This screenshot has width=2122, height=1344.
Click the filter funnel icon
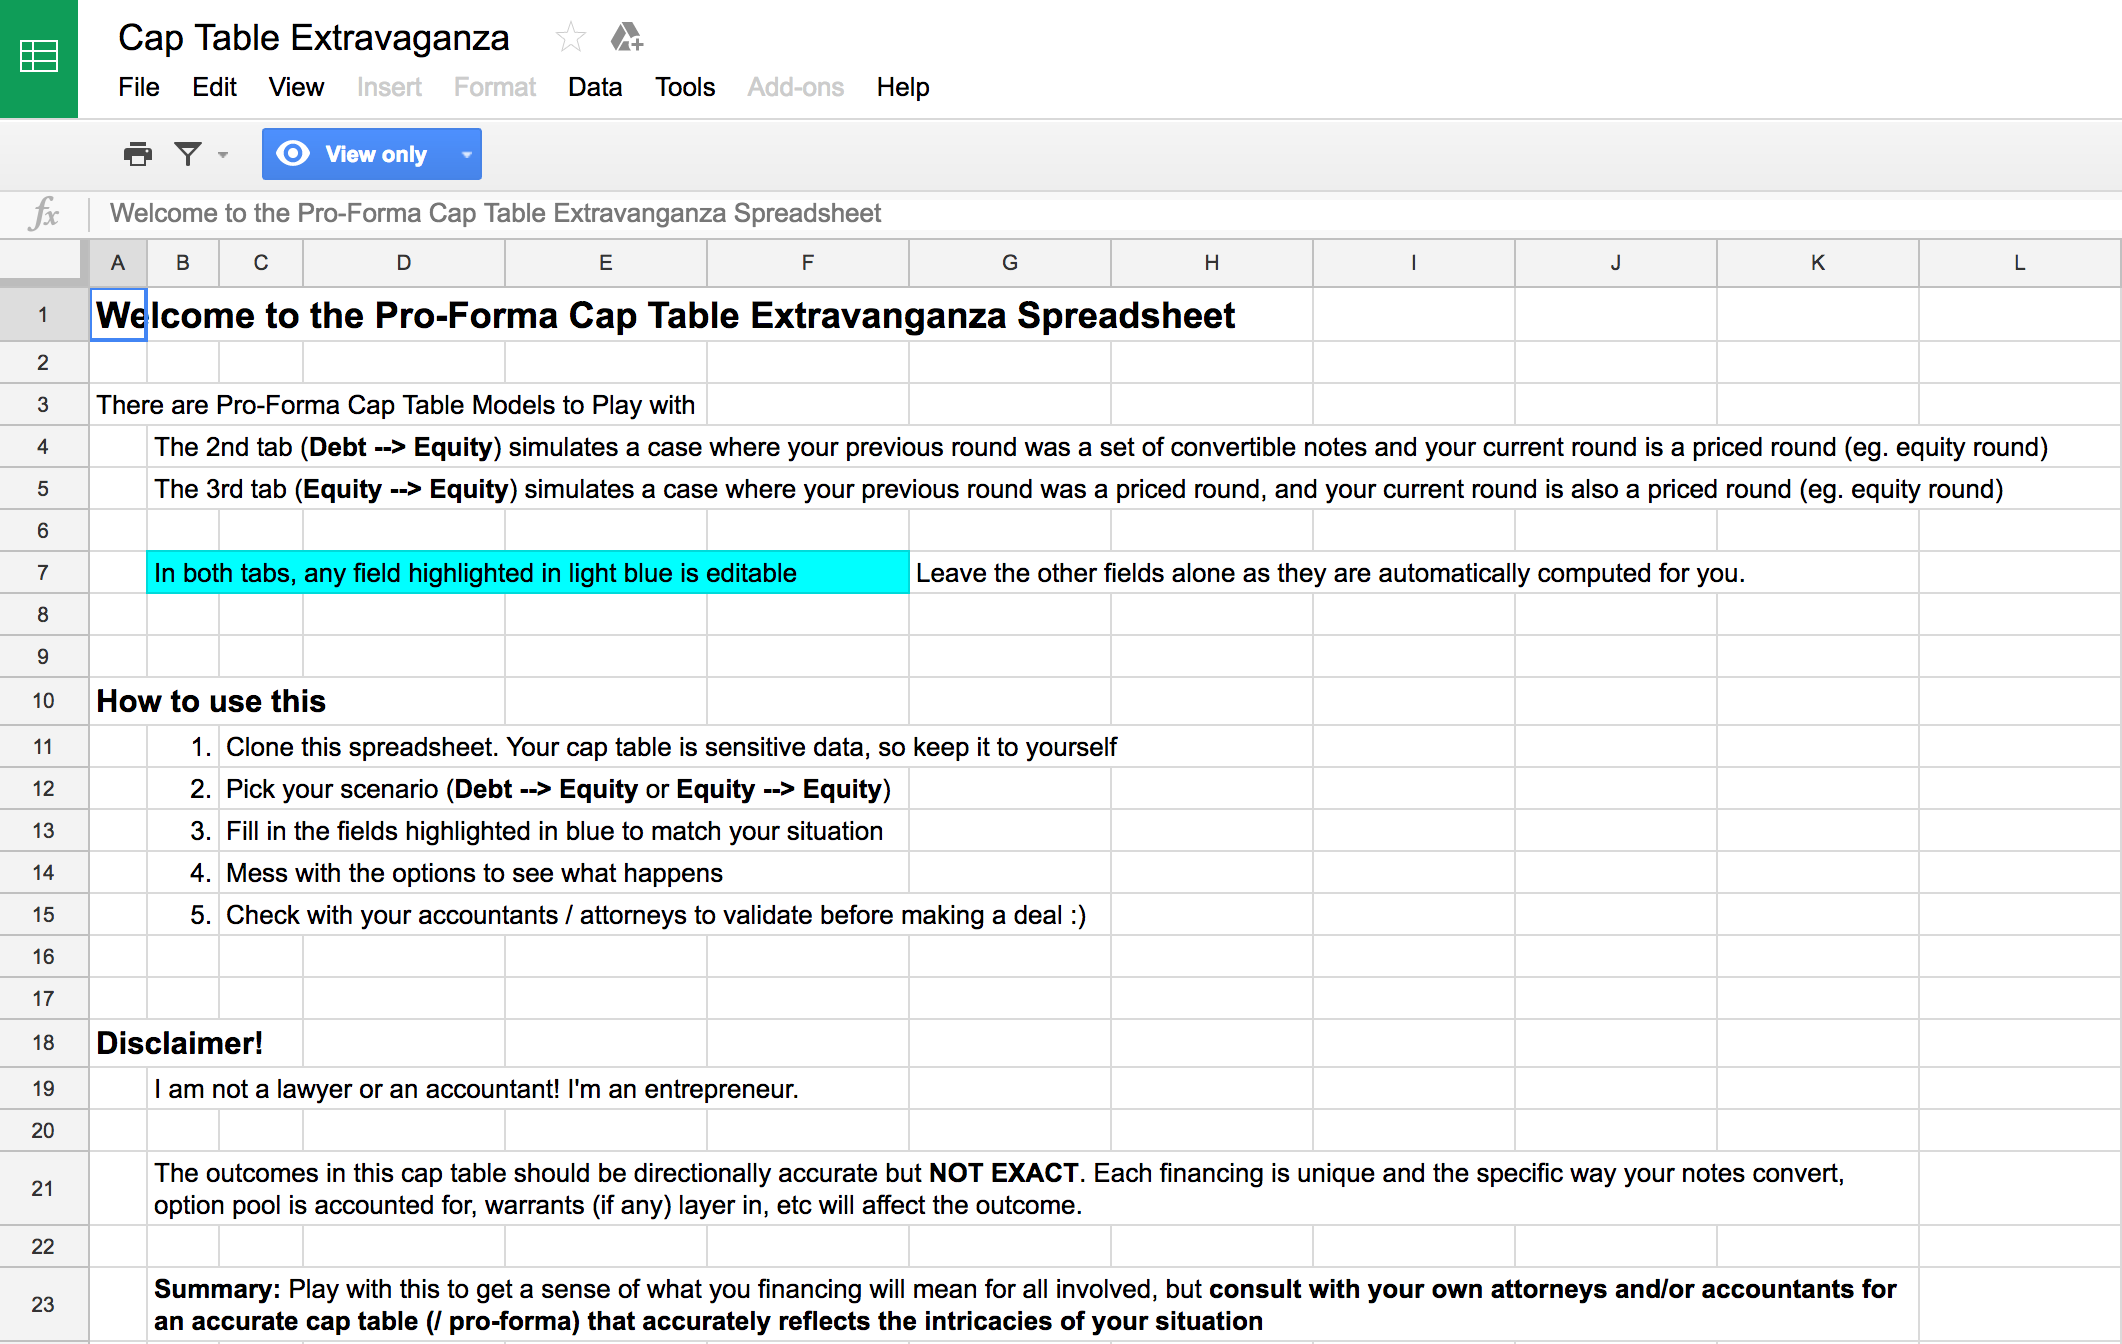coord(188,154)
